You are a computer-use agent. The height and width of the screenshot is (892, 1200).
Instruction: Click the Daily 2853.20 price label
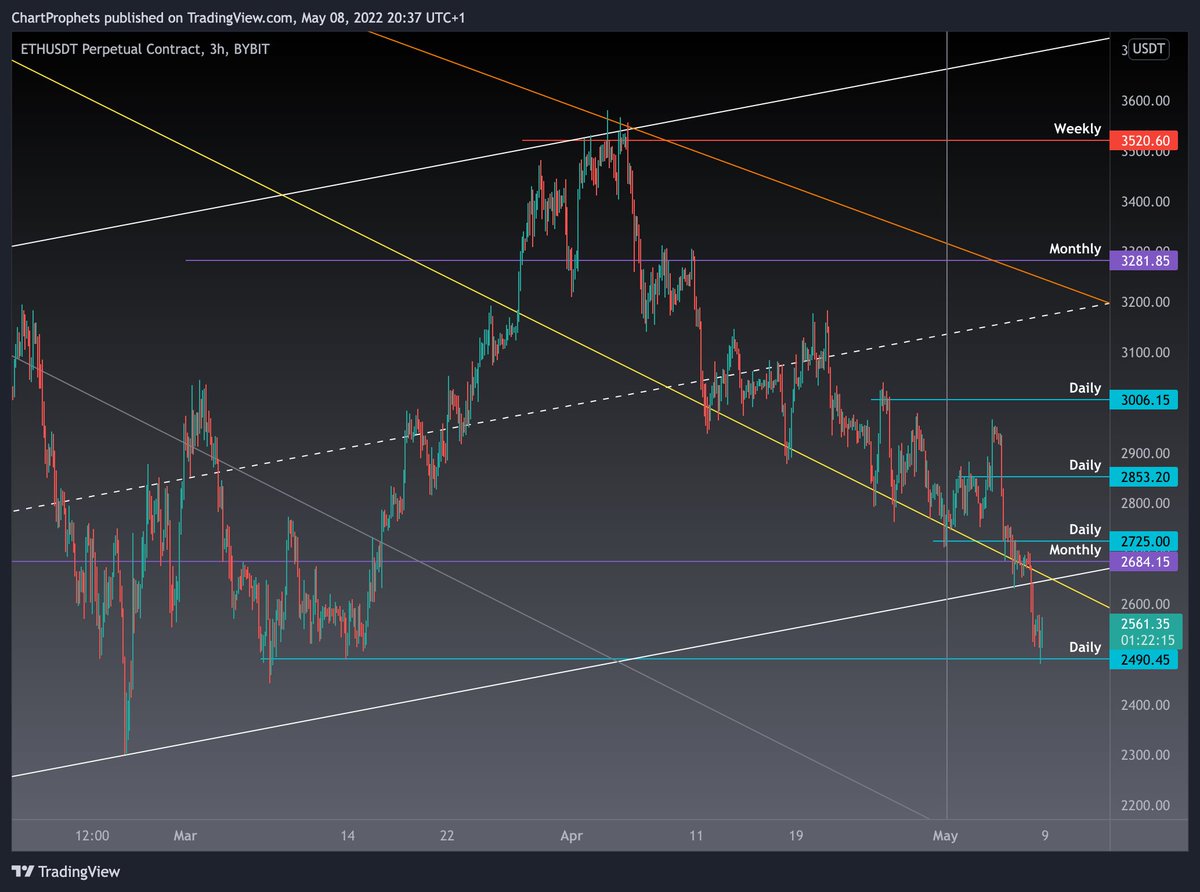pos(1144,477)
